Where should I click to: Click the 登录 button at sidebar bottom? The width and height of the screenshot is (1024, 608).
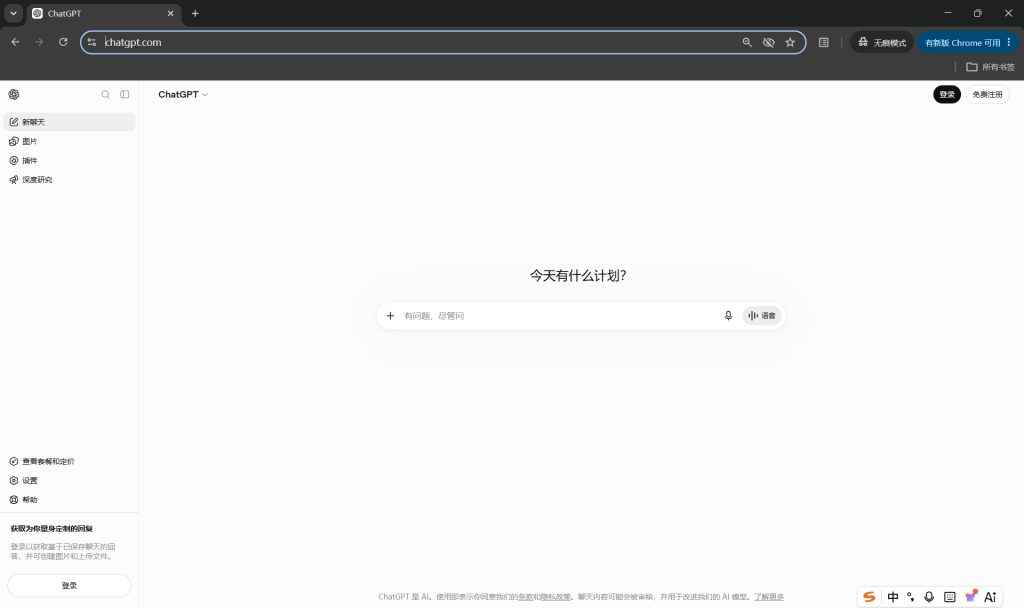[x=69, y=585]
